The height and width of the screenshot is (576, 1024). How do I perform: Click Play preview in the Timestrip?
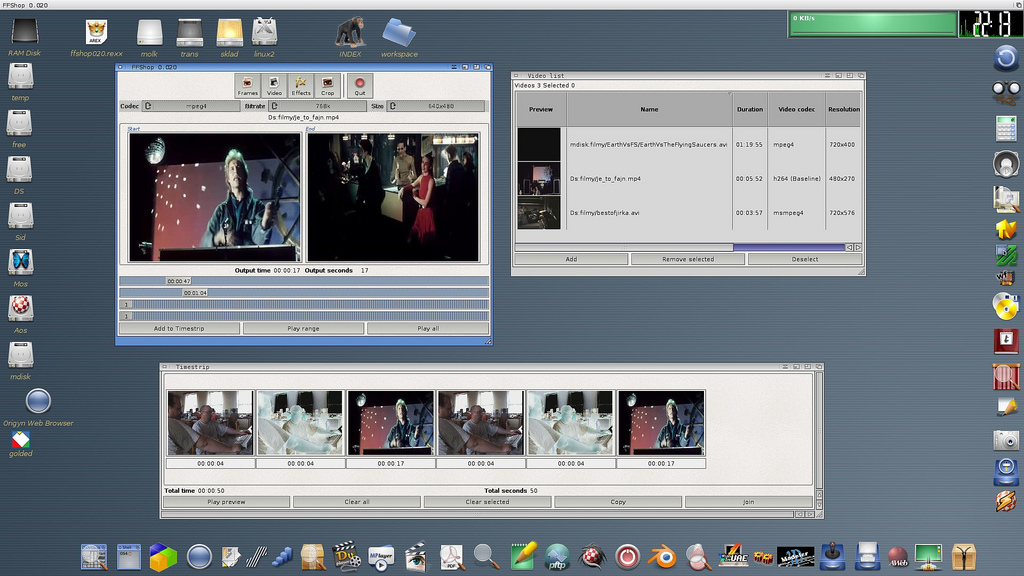(226, 502)
